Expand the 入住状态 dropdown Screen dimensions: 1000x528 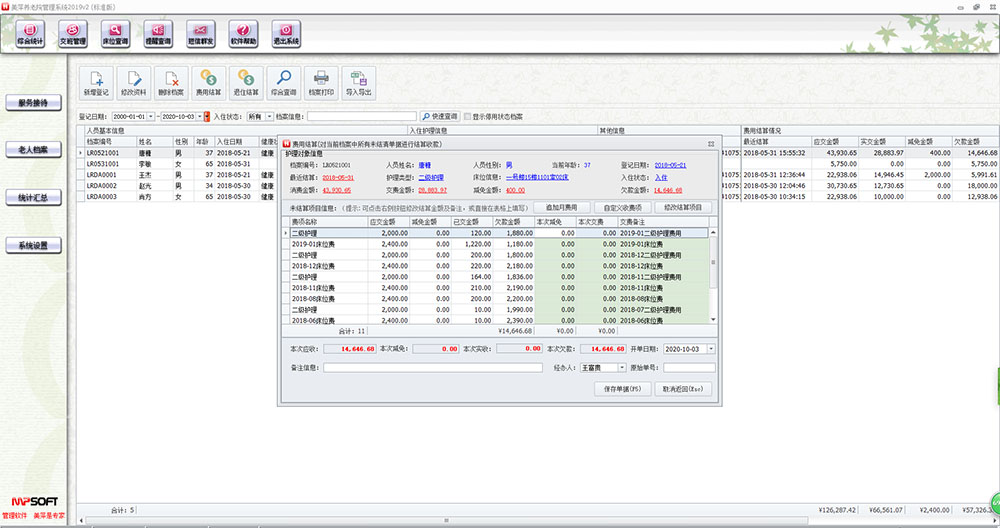269,117
